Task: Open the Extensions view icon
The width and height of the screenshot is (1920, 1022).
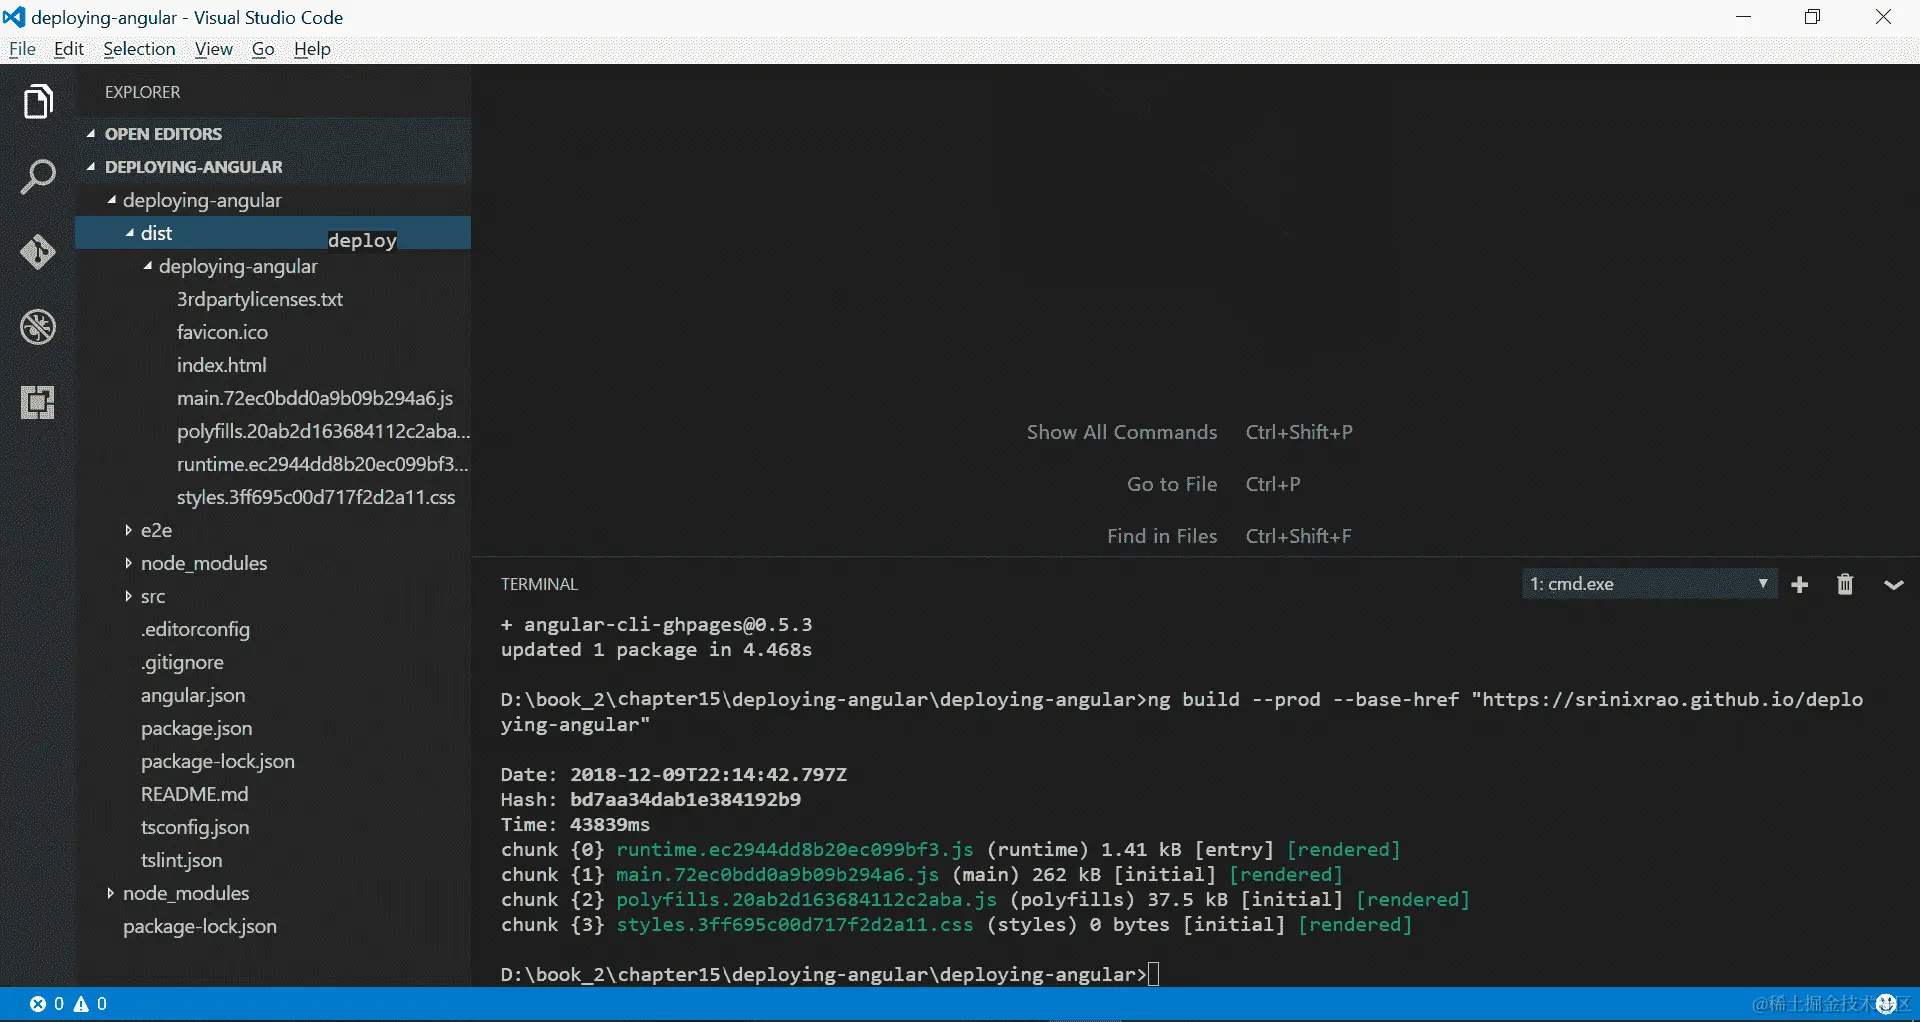Action: (x=38, y=402)
